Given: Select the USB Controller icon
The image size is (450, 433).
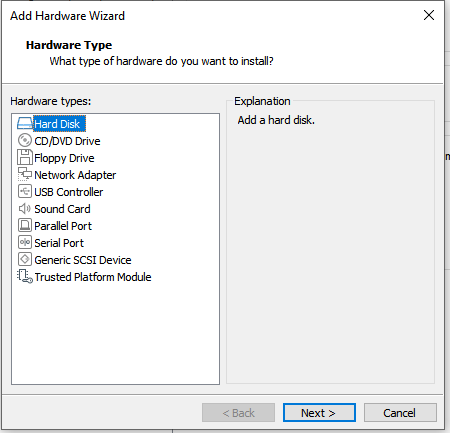Looking at the screenshot, I should coord(25,191).
